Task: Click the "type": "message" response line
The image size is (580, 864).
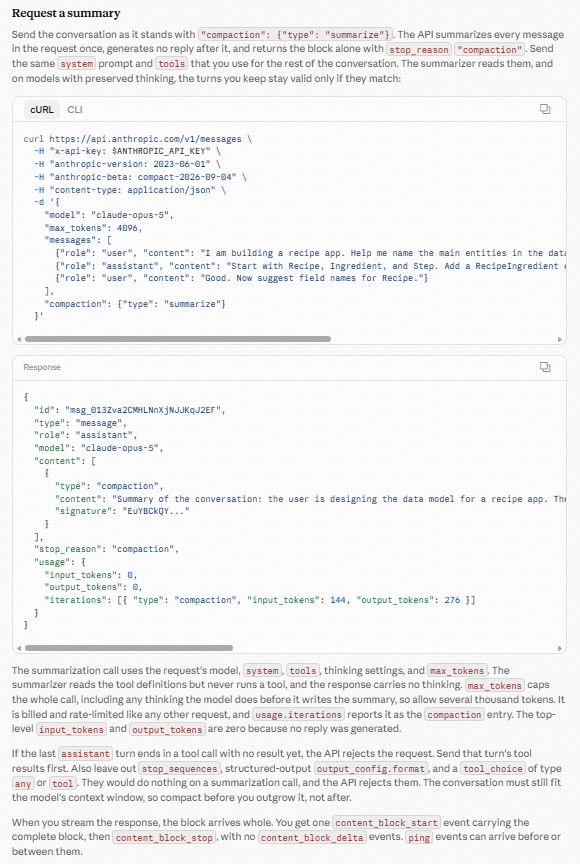Action: (80, 423)
